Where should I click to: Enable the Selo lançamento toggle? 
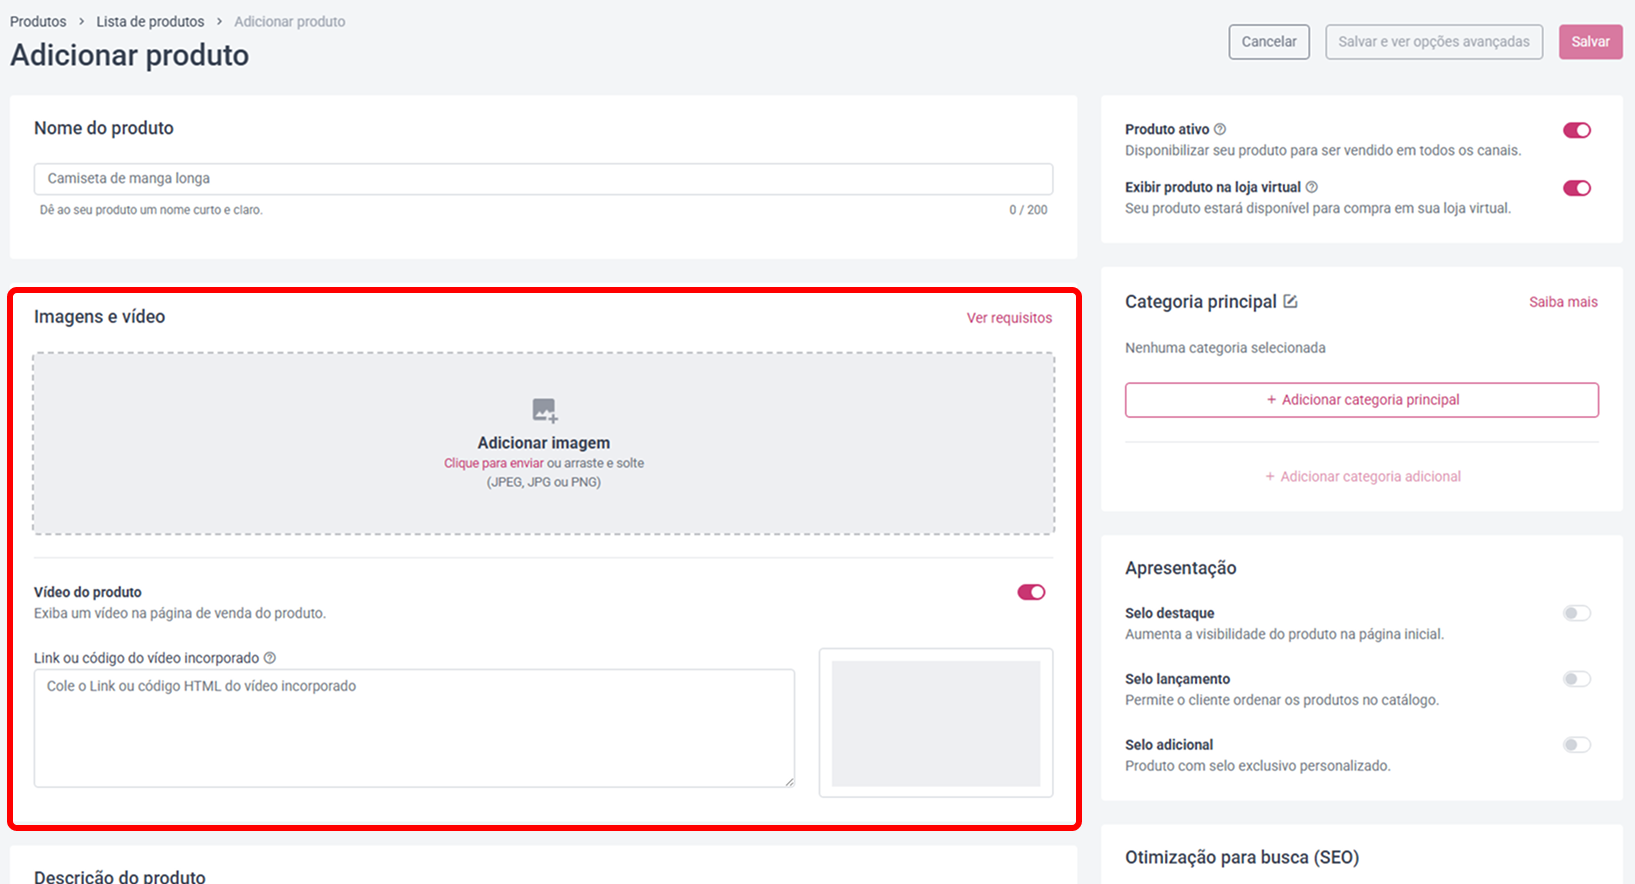point(1577,679)
